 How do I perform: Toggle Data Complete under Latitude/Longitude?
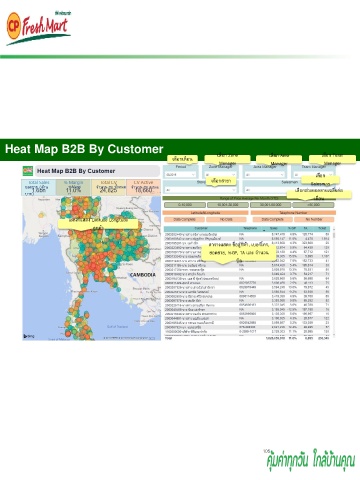tap(184, 219)
